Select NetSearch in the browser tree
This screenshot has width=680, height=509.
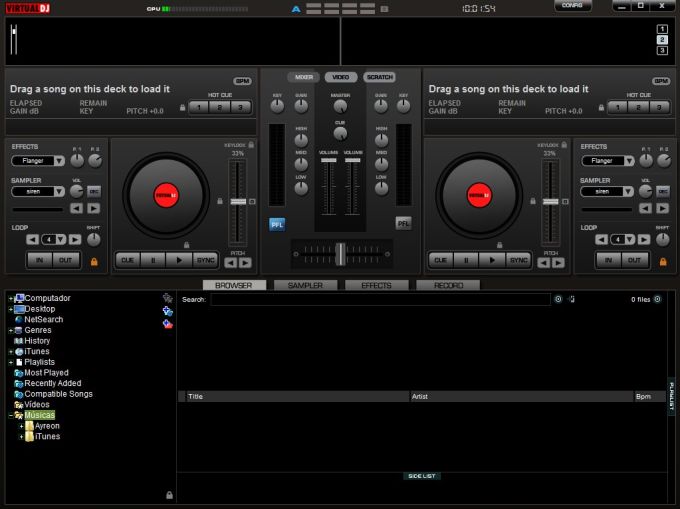click(43, 320)
